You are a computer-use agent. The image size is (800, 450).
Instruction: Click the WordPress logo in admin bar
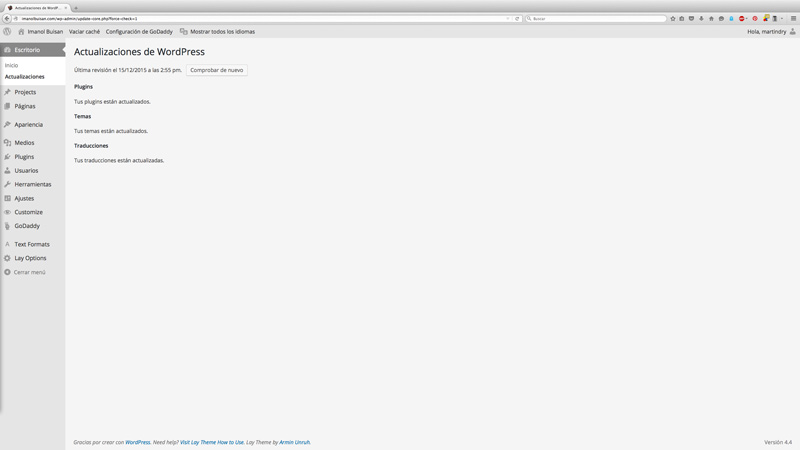point(7,31)
